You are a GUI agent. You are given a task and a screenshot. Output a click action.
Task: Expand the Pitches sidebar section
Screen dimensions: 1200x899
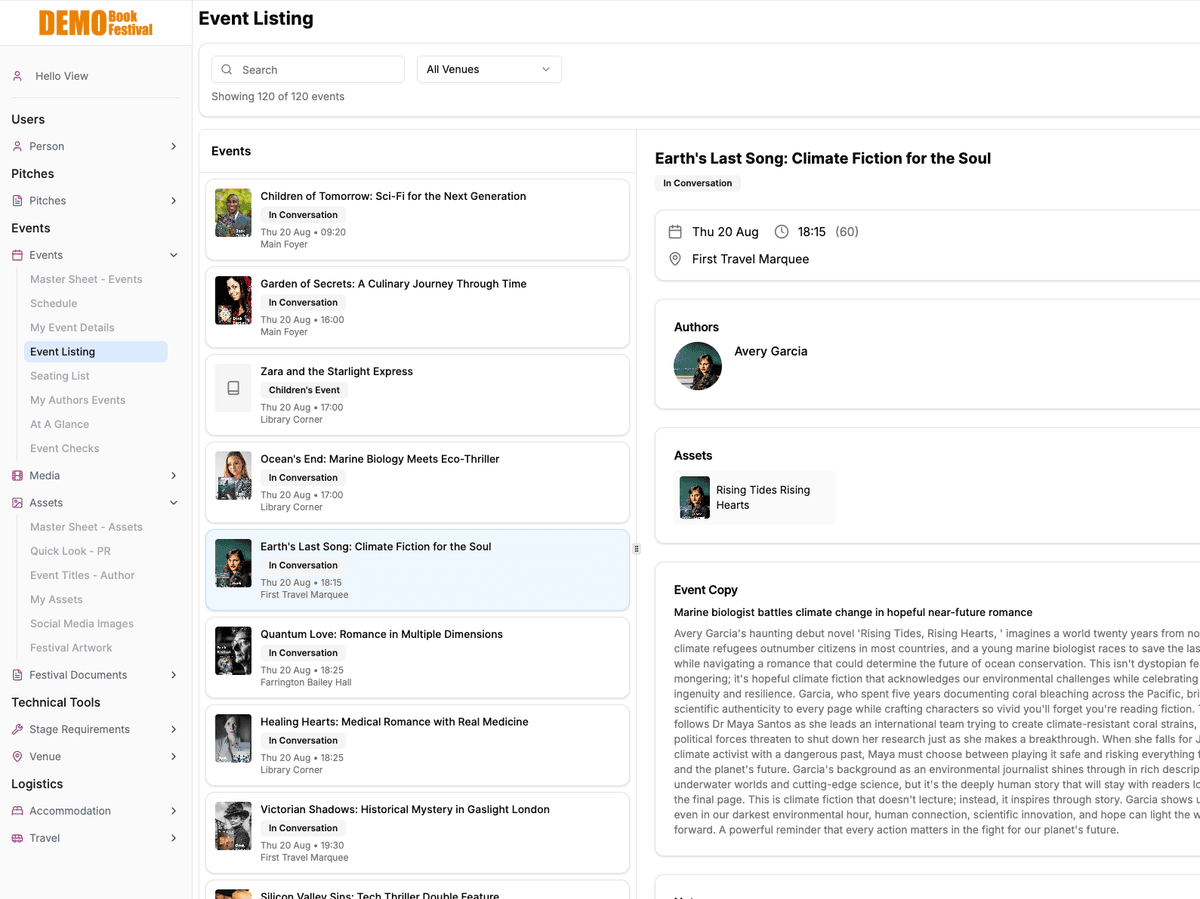[x=173, y=200]
